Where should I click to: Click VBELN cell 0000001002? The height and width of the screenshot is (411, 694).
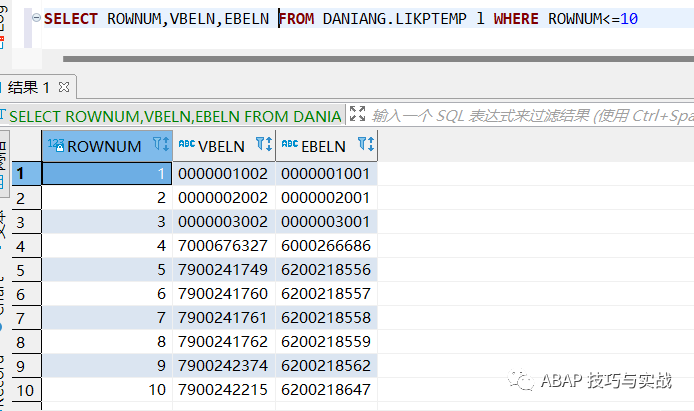[x=224, y=173]
